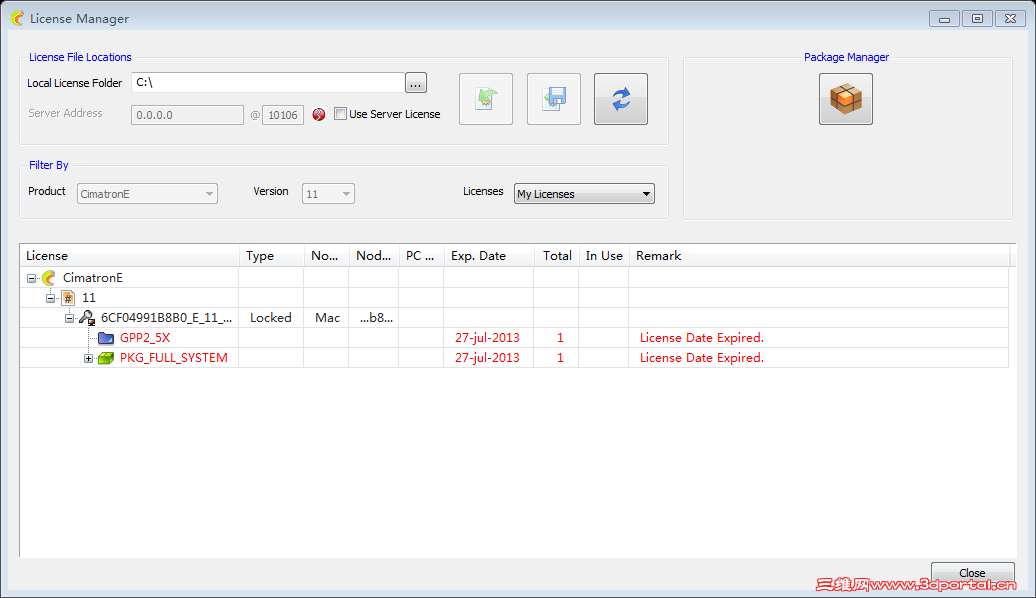Expand the PKG_FULL_SYSTEM tree node
Screen dimensions: 1036x598
[x=89, y=358]
